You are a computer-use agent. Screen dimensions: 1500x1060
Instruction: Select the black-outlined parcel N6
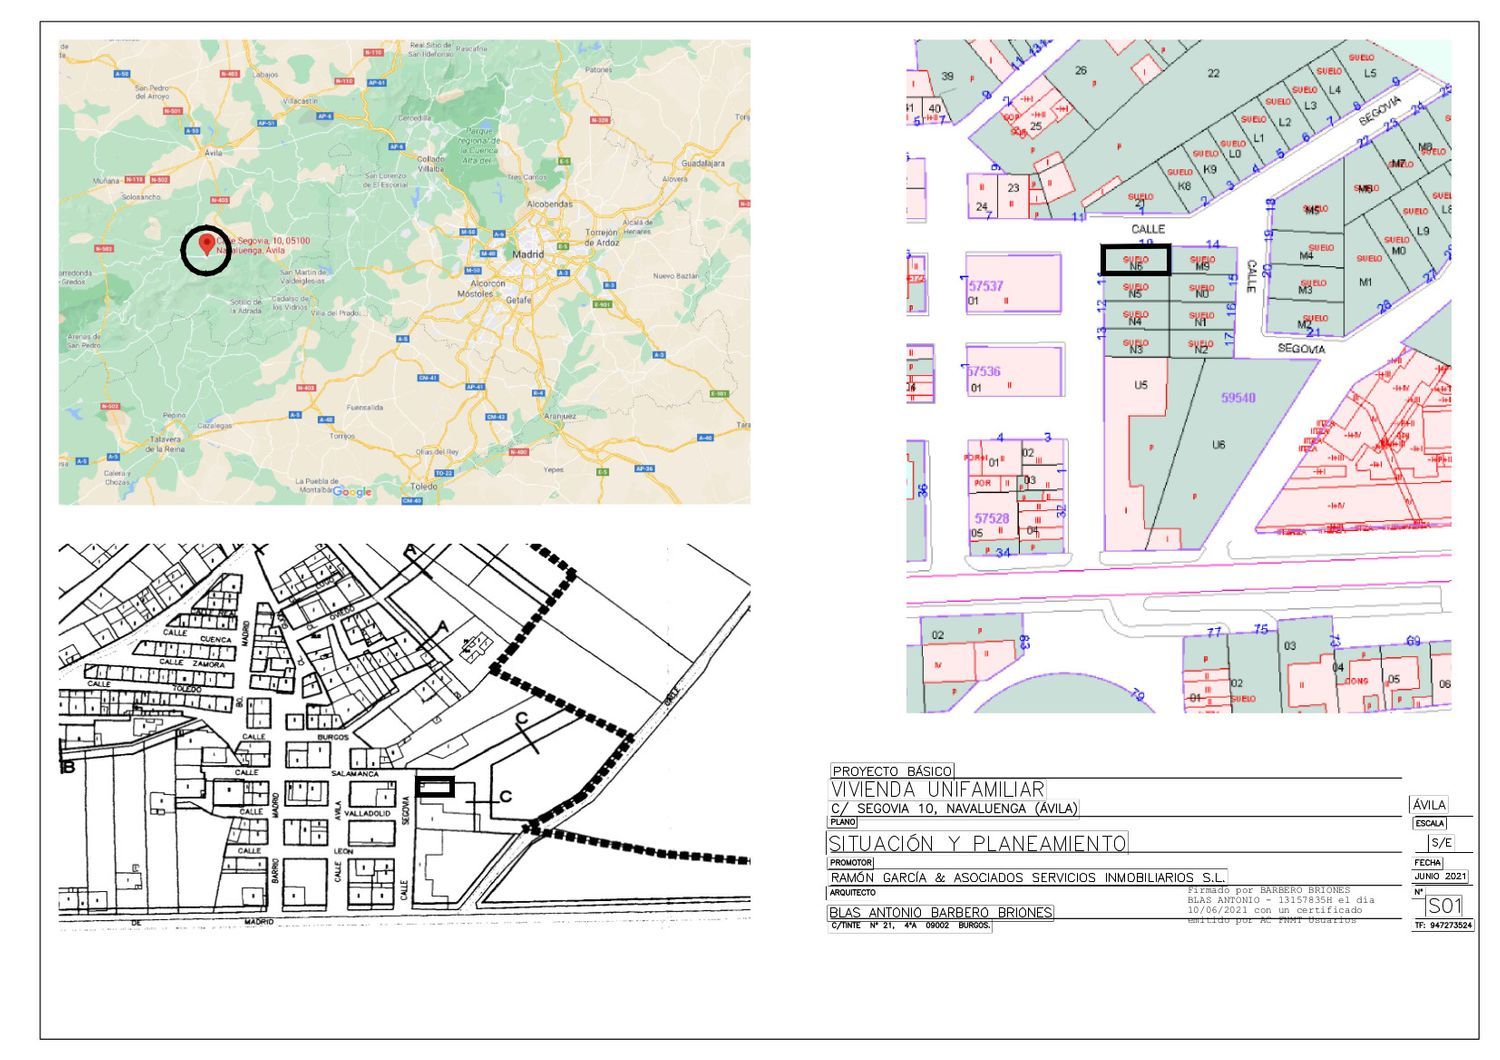coord(1135,260)
